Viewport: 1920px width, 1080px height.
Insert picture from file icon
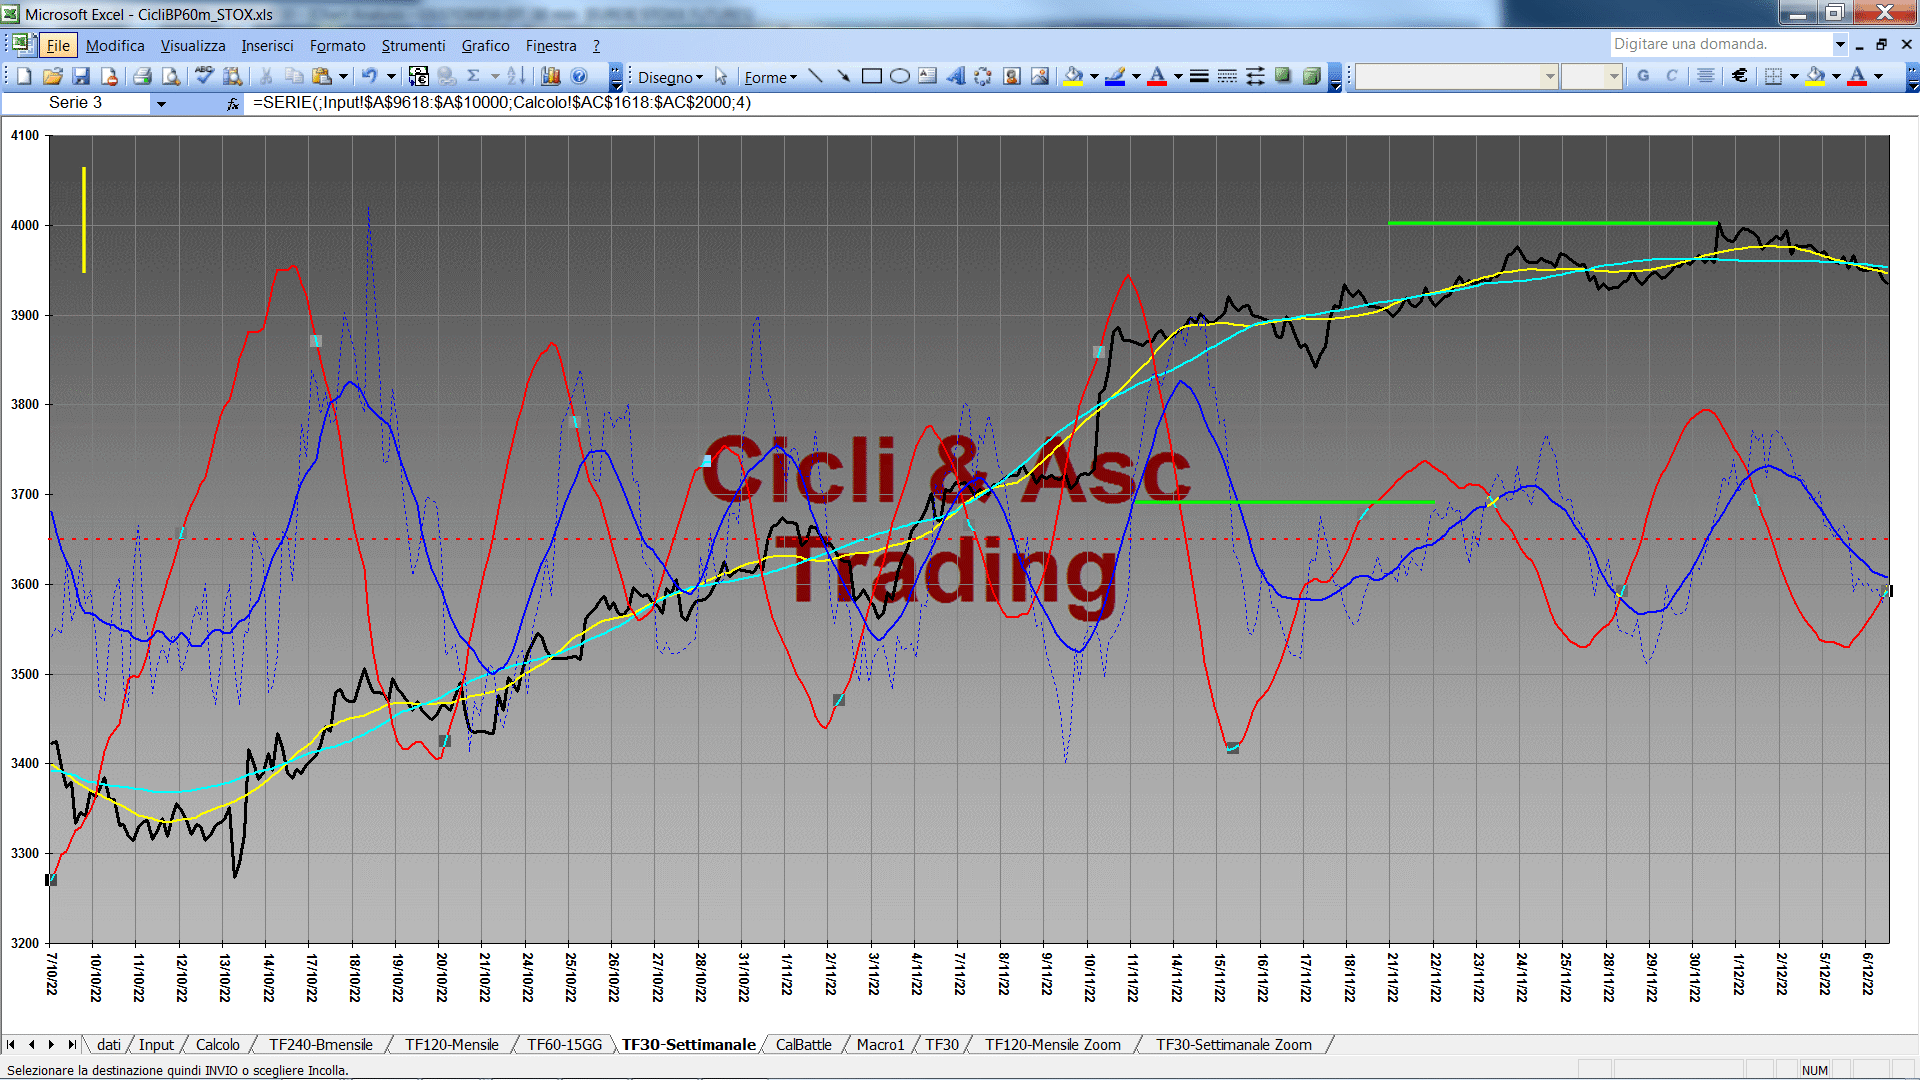1039,76
